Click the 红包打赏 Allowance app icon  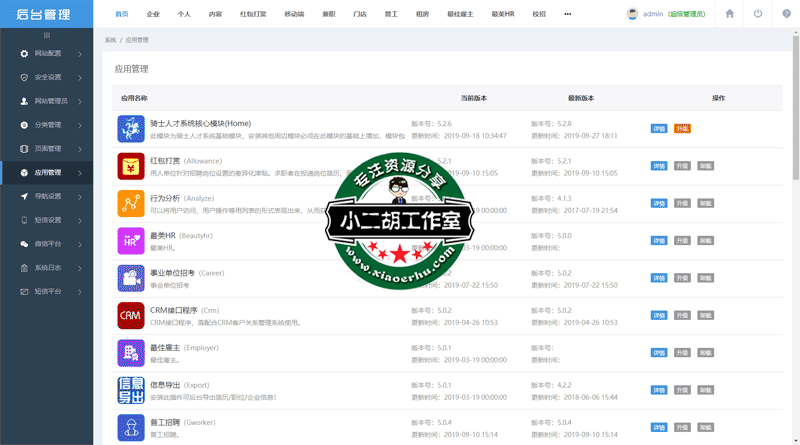130,165
